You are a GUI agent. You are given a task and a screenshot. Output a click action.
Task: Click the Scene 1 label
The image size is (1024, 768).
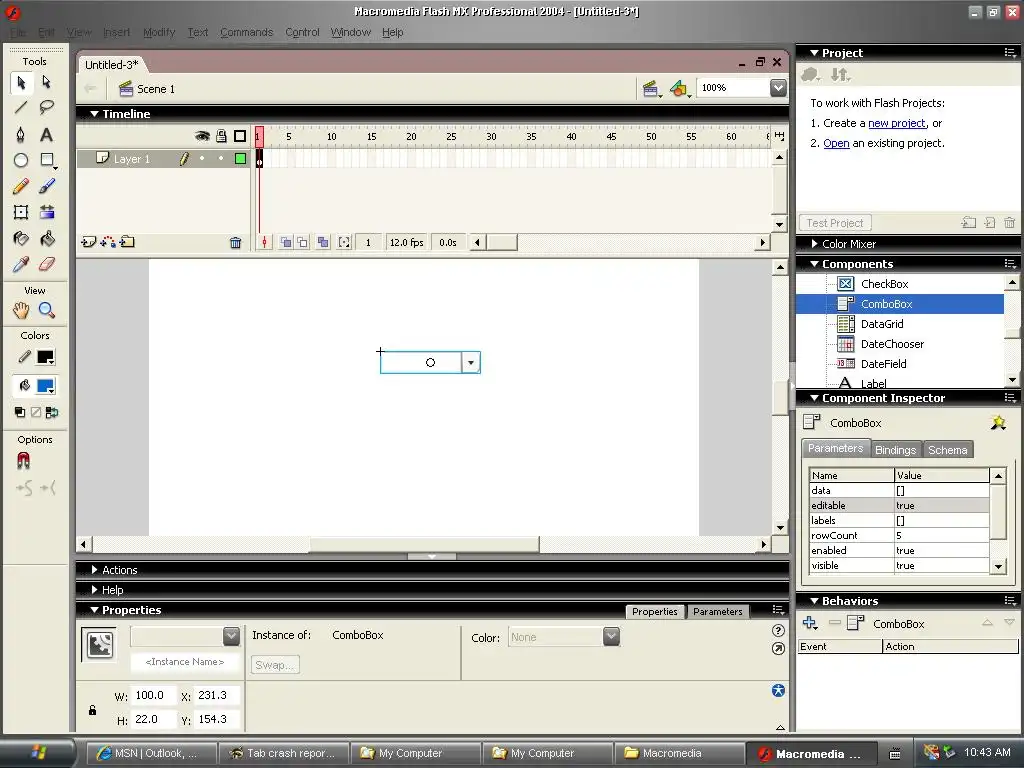click(155, 89)
